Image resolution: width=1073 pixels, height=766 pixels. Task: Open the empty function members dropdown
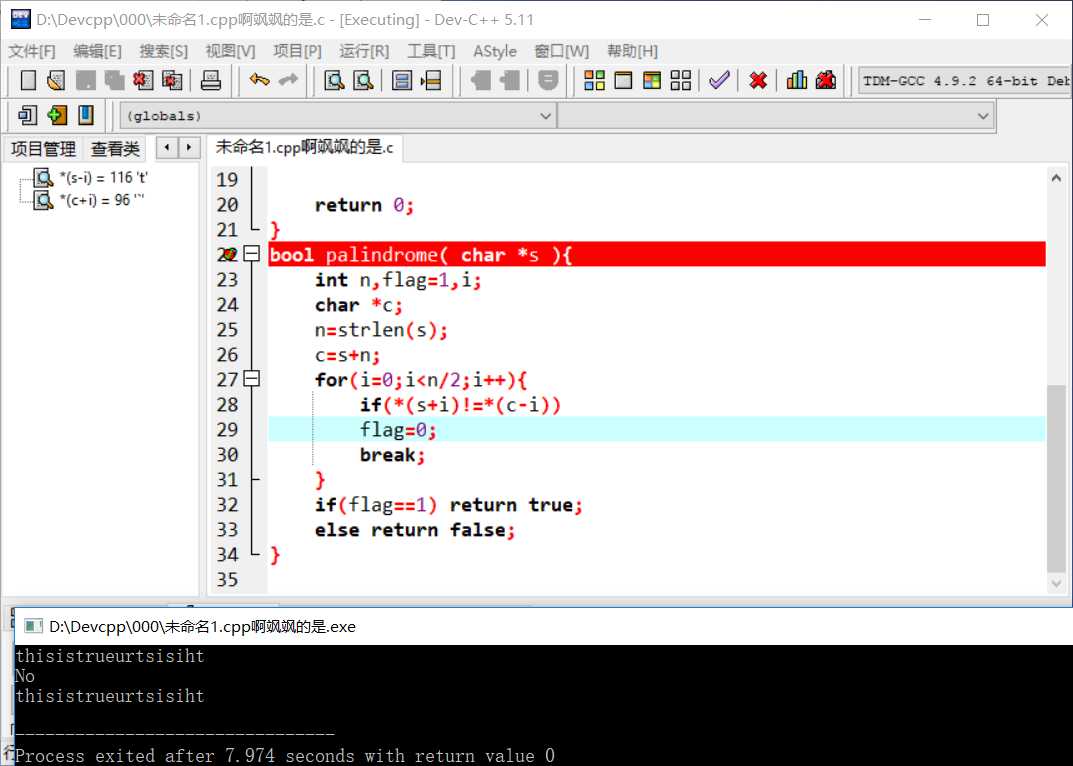click(776, 116)
